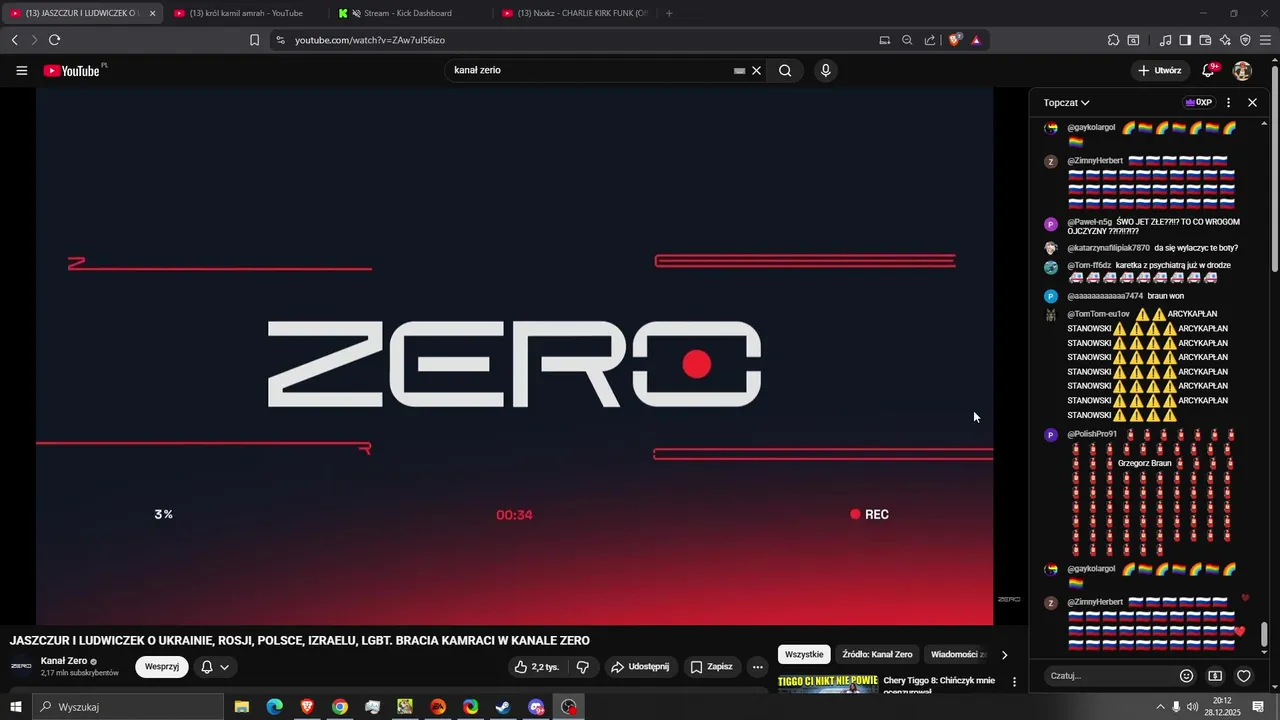Open the system tray volume icon
1280x720 pixels.
(1192, 707)
